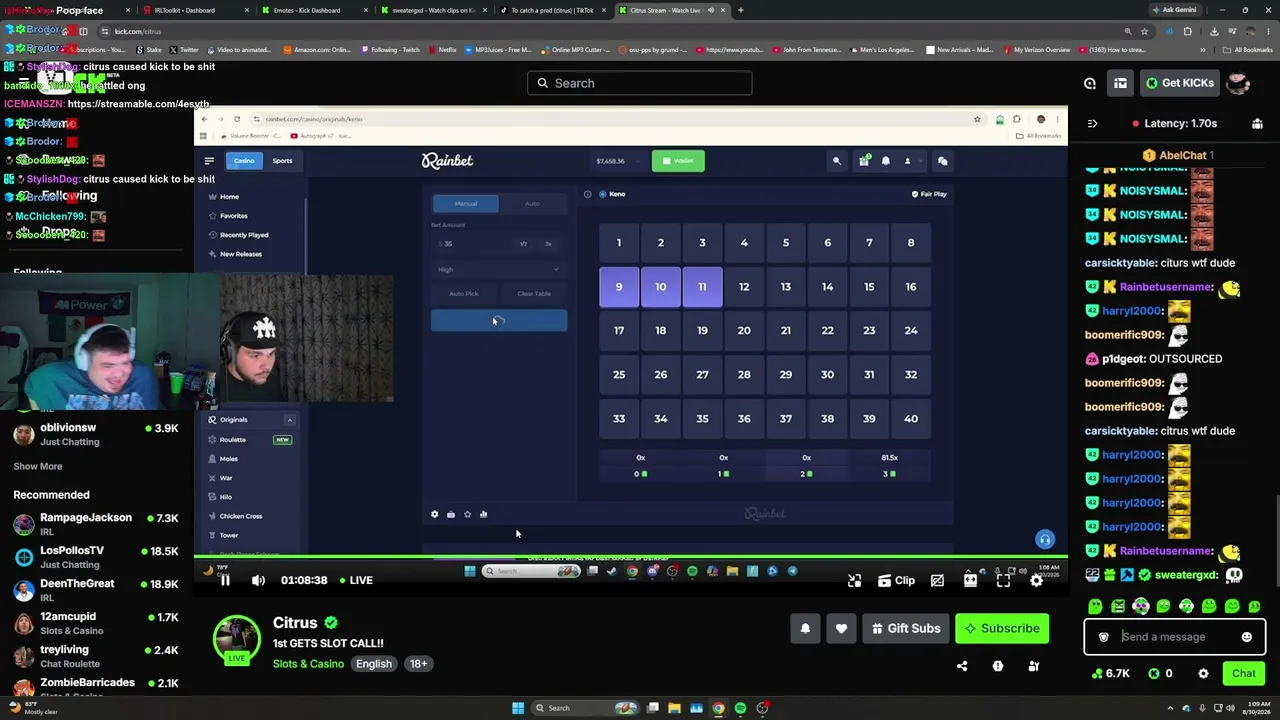Click in the Kick search field
Screen dimensions: 1280x720
click(x=640, y=83)
